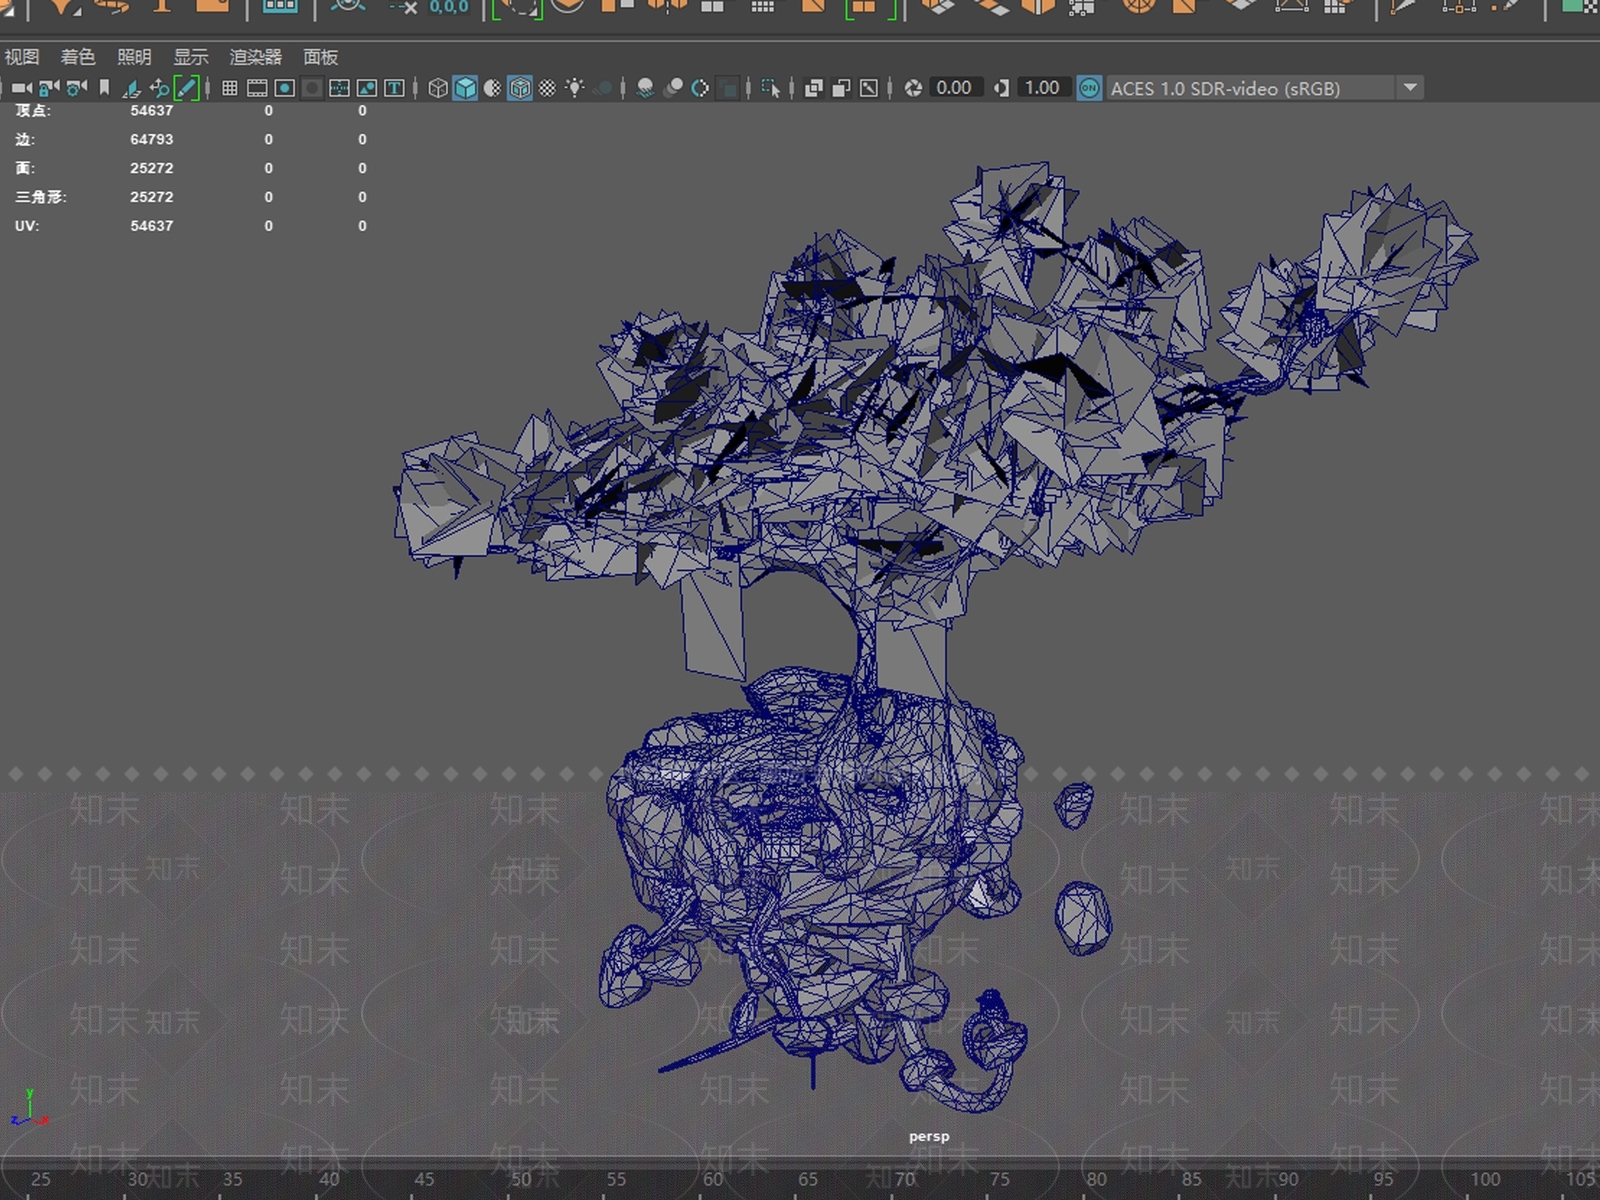The height and width of the screenshot is (1200, 1600).
Task: Click the persp camera label
Action: pos(929,1136)
